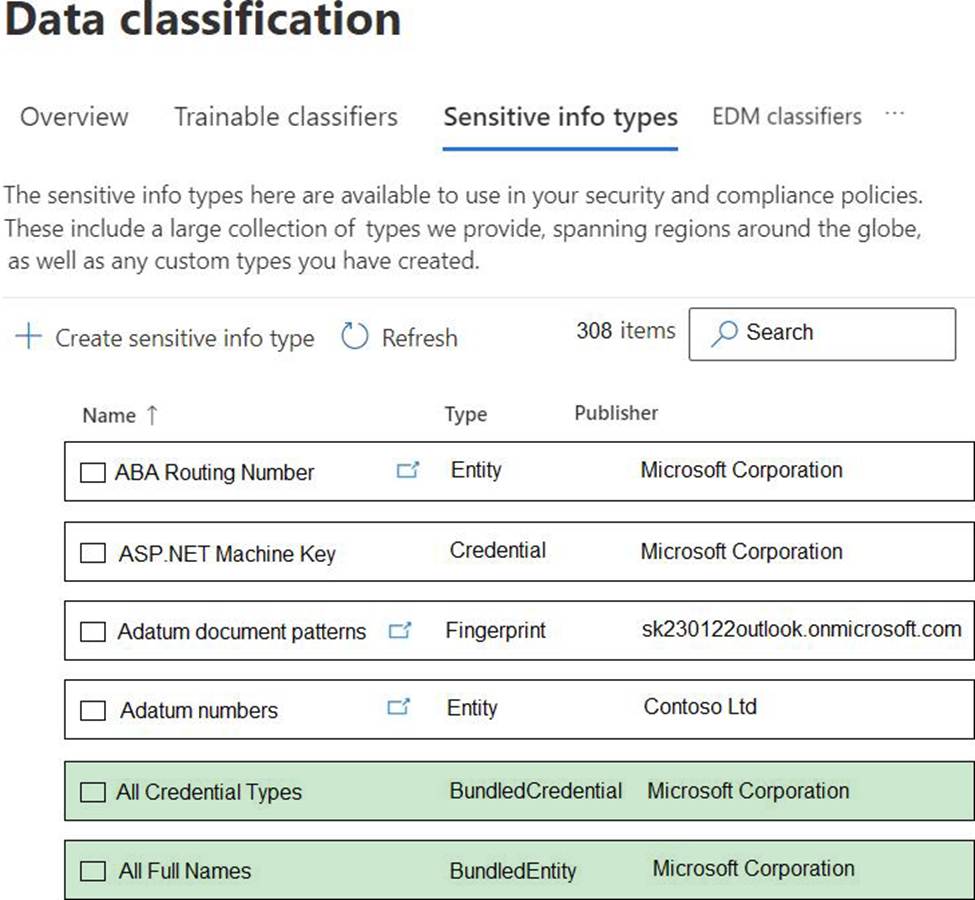
Task: Click Create sensitive info type
Action: click(x=184, y=339)
